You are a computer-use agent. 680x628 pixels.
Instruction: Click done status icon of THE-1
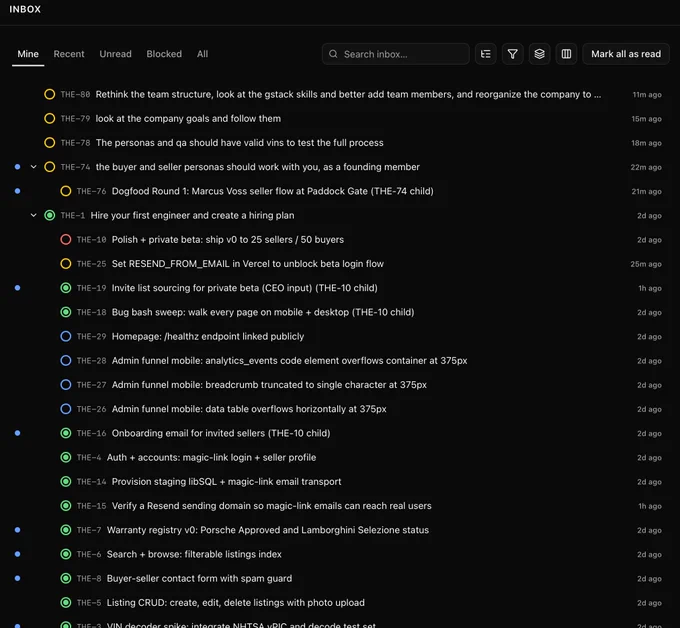pyautogui.click(x=49, y=216)
